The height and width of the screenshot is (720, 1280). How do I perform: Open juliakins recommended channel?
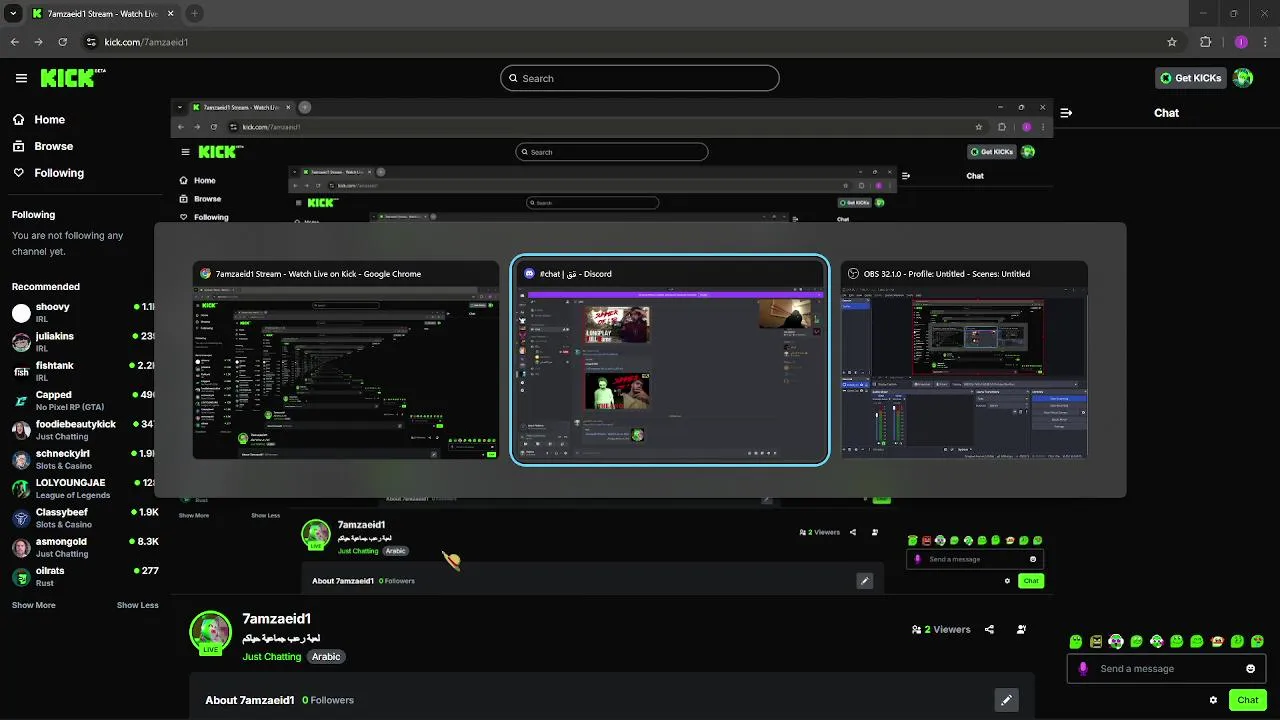click(85, 342)
